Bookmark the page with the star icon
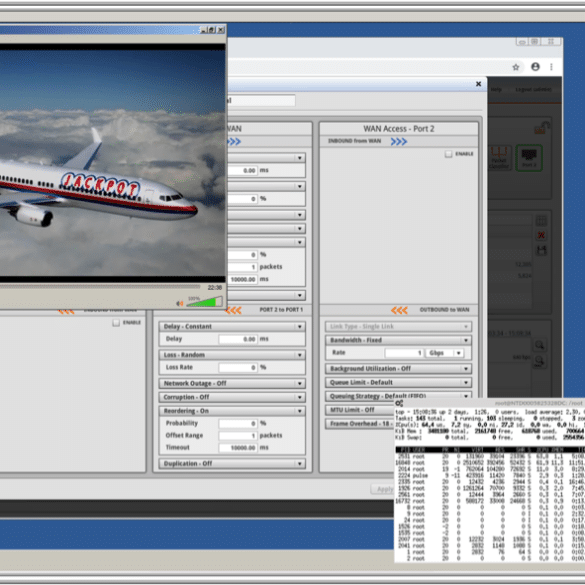 (516, 67)
